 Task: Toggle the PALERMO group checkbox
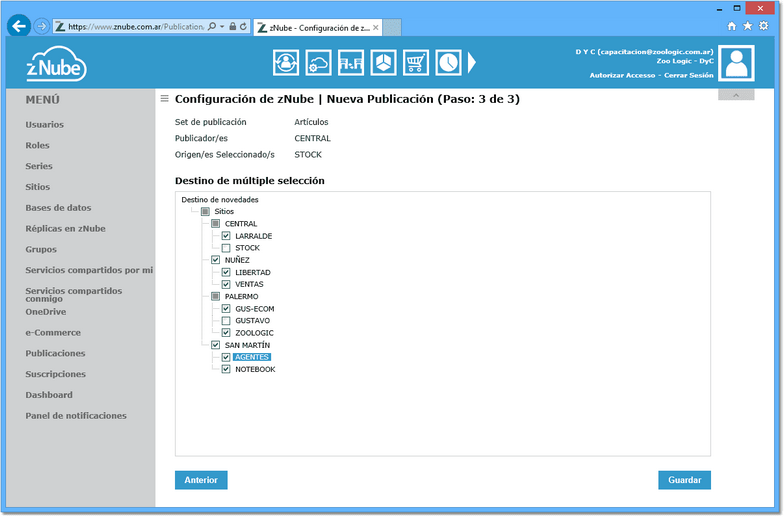point(216,296)
